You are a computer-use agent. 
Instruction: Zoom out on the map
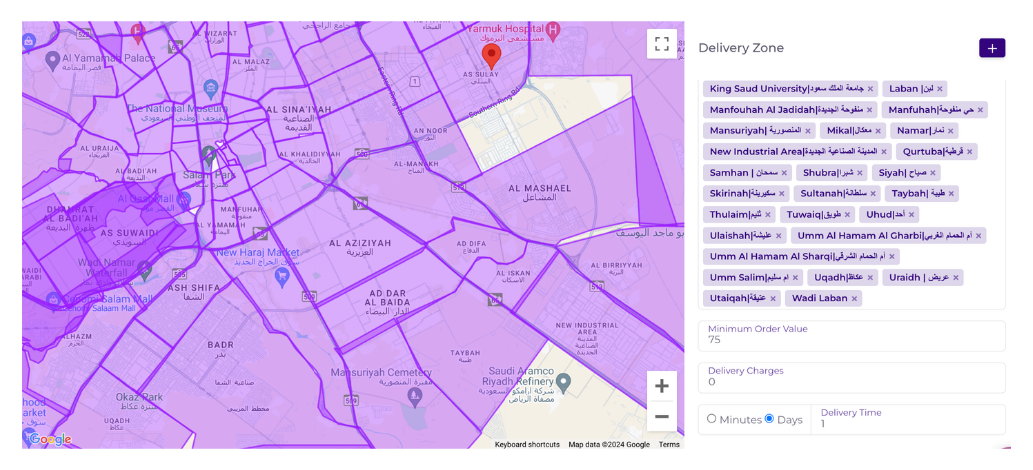tap(661, 416)
